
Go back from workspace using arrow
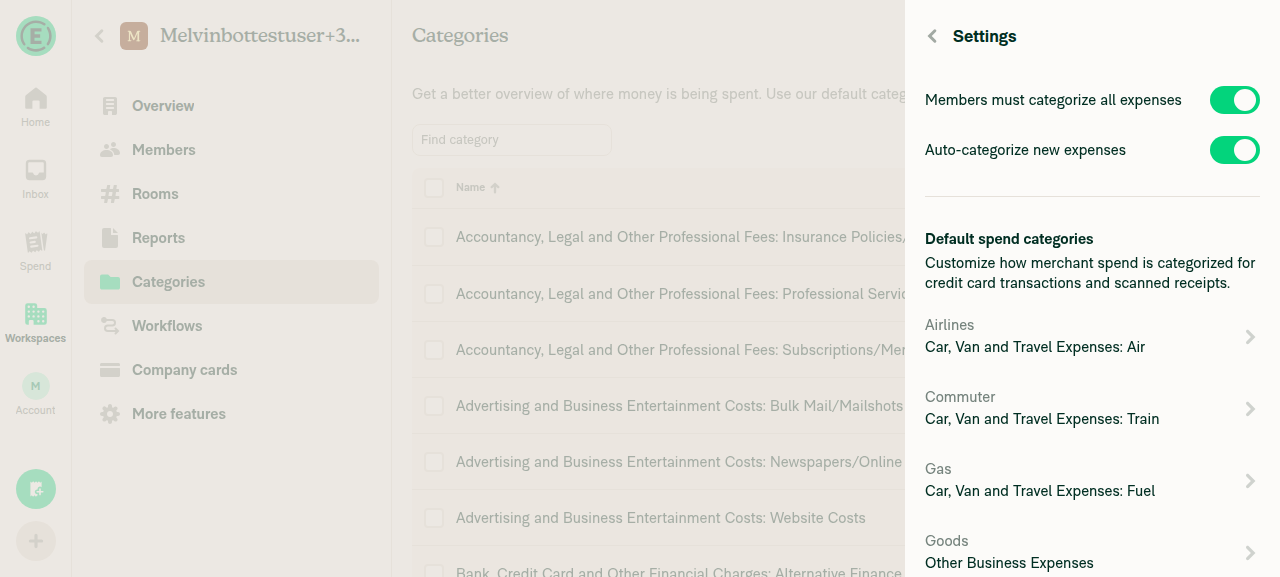[99, 36]
